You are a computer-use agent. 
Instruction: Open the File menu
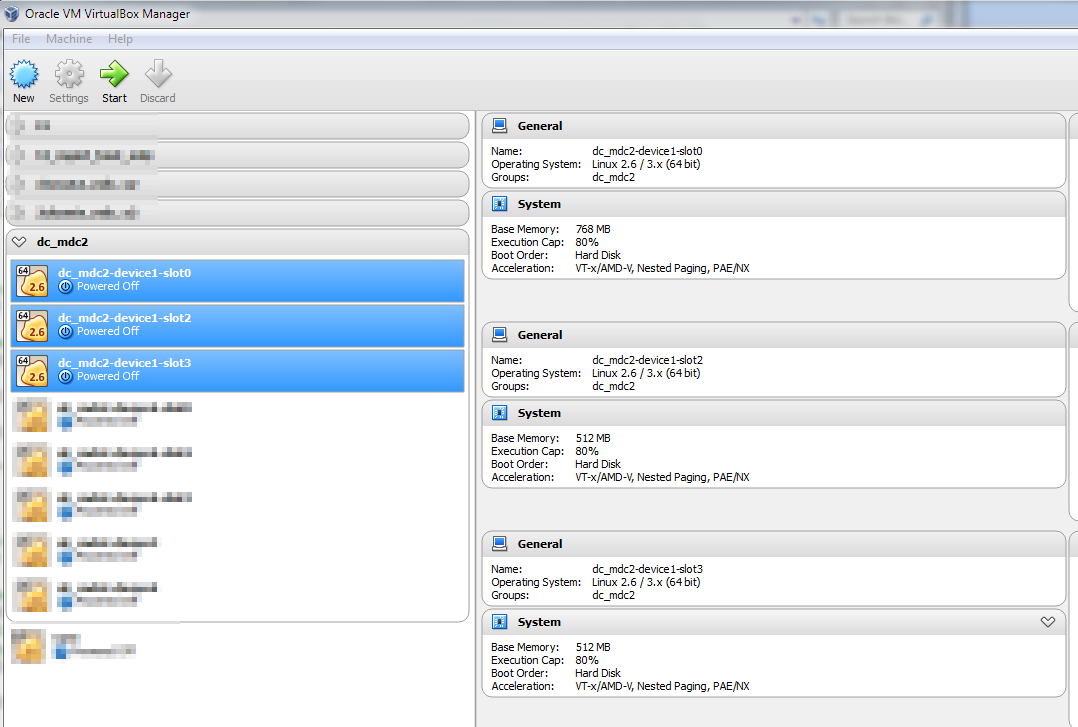point(21,39)
